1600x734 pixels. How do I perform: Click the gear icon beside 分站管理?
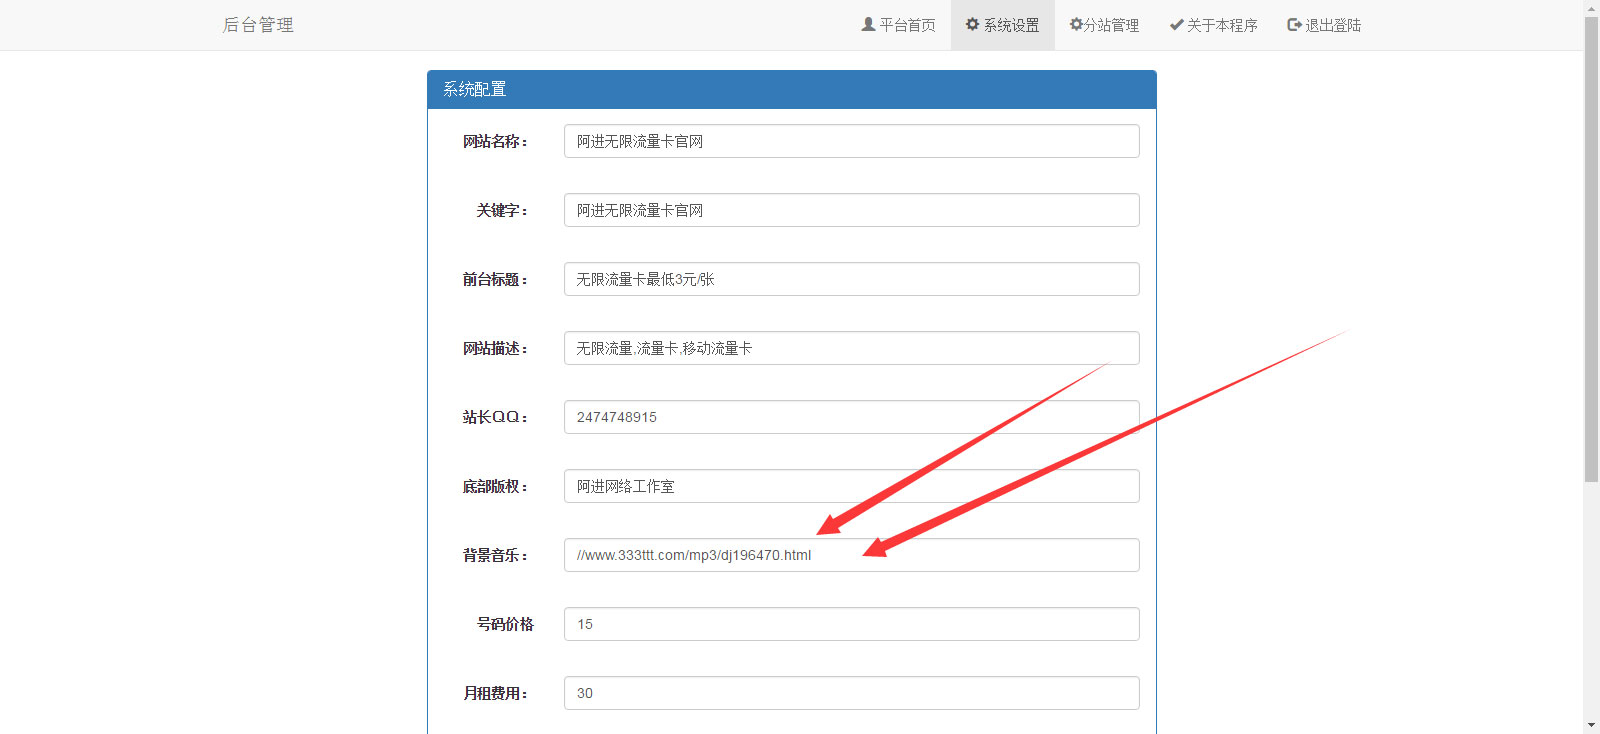pyautogui.click(x=1076, y=24)
